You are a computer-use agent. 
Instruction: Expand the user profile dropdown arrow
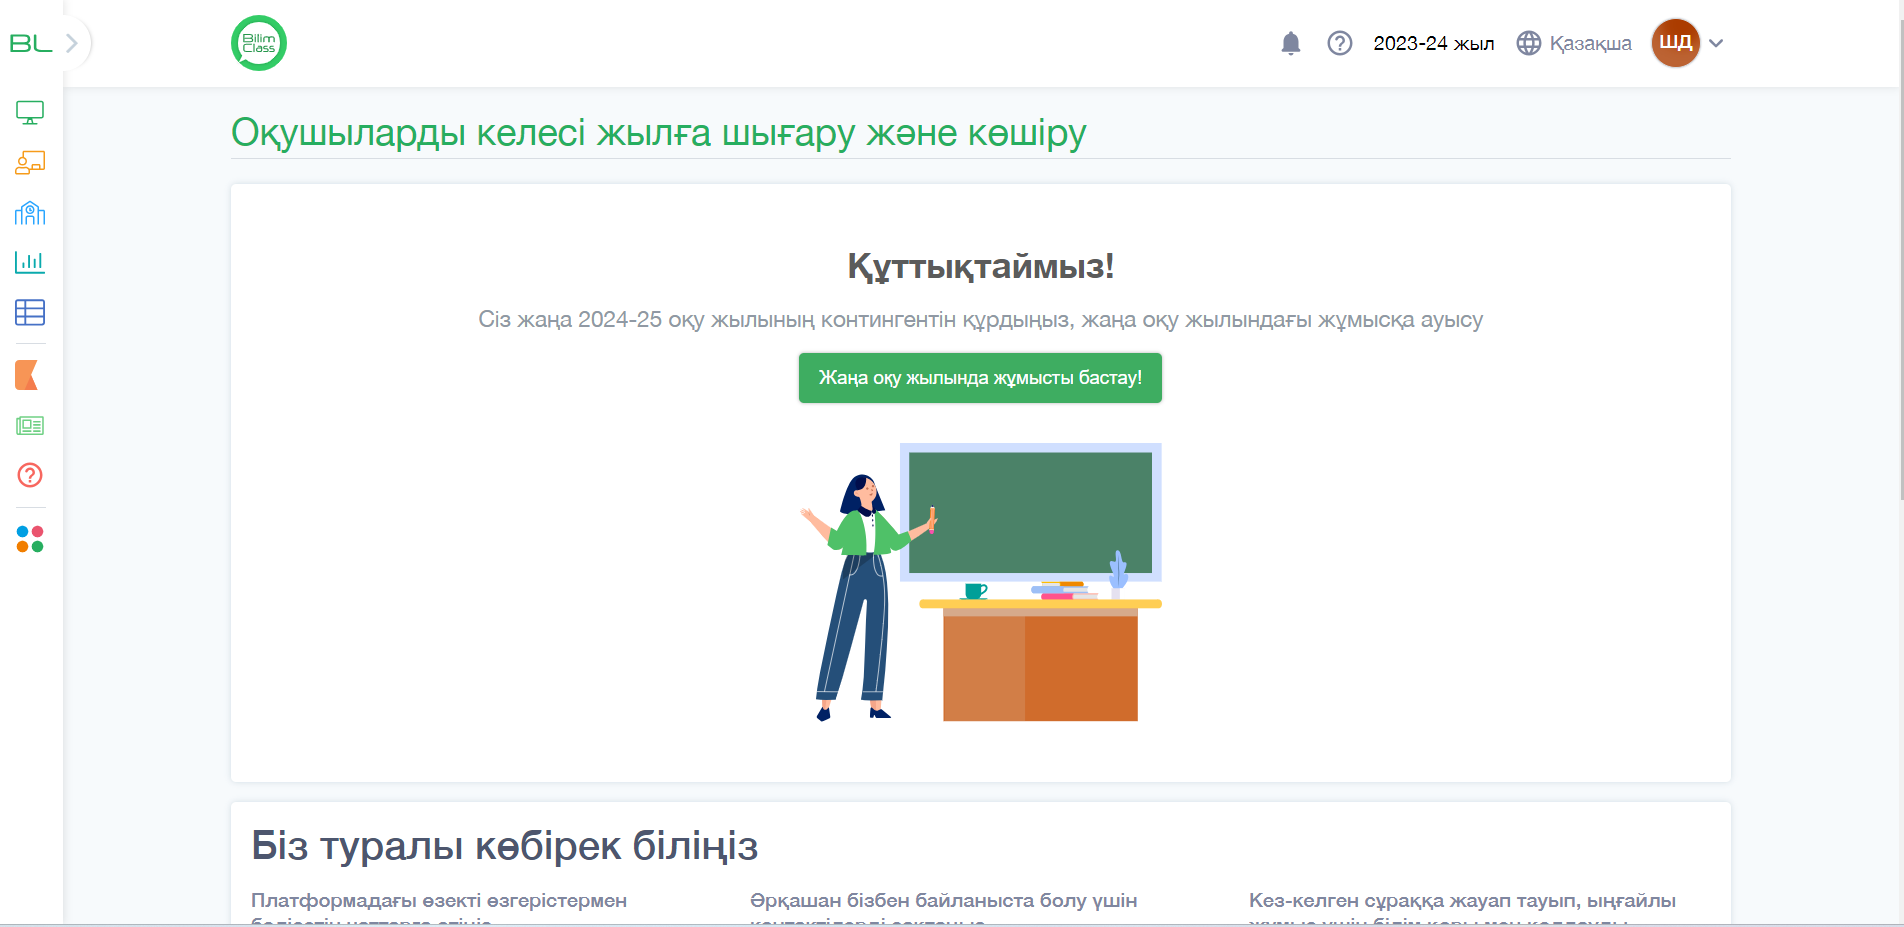coord(1717,43)
